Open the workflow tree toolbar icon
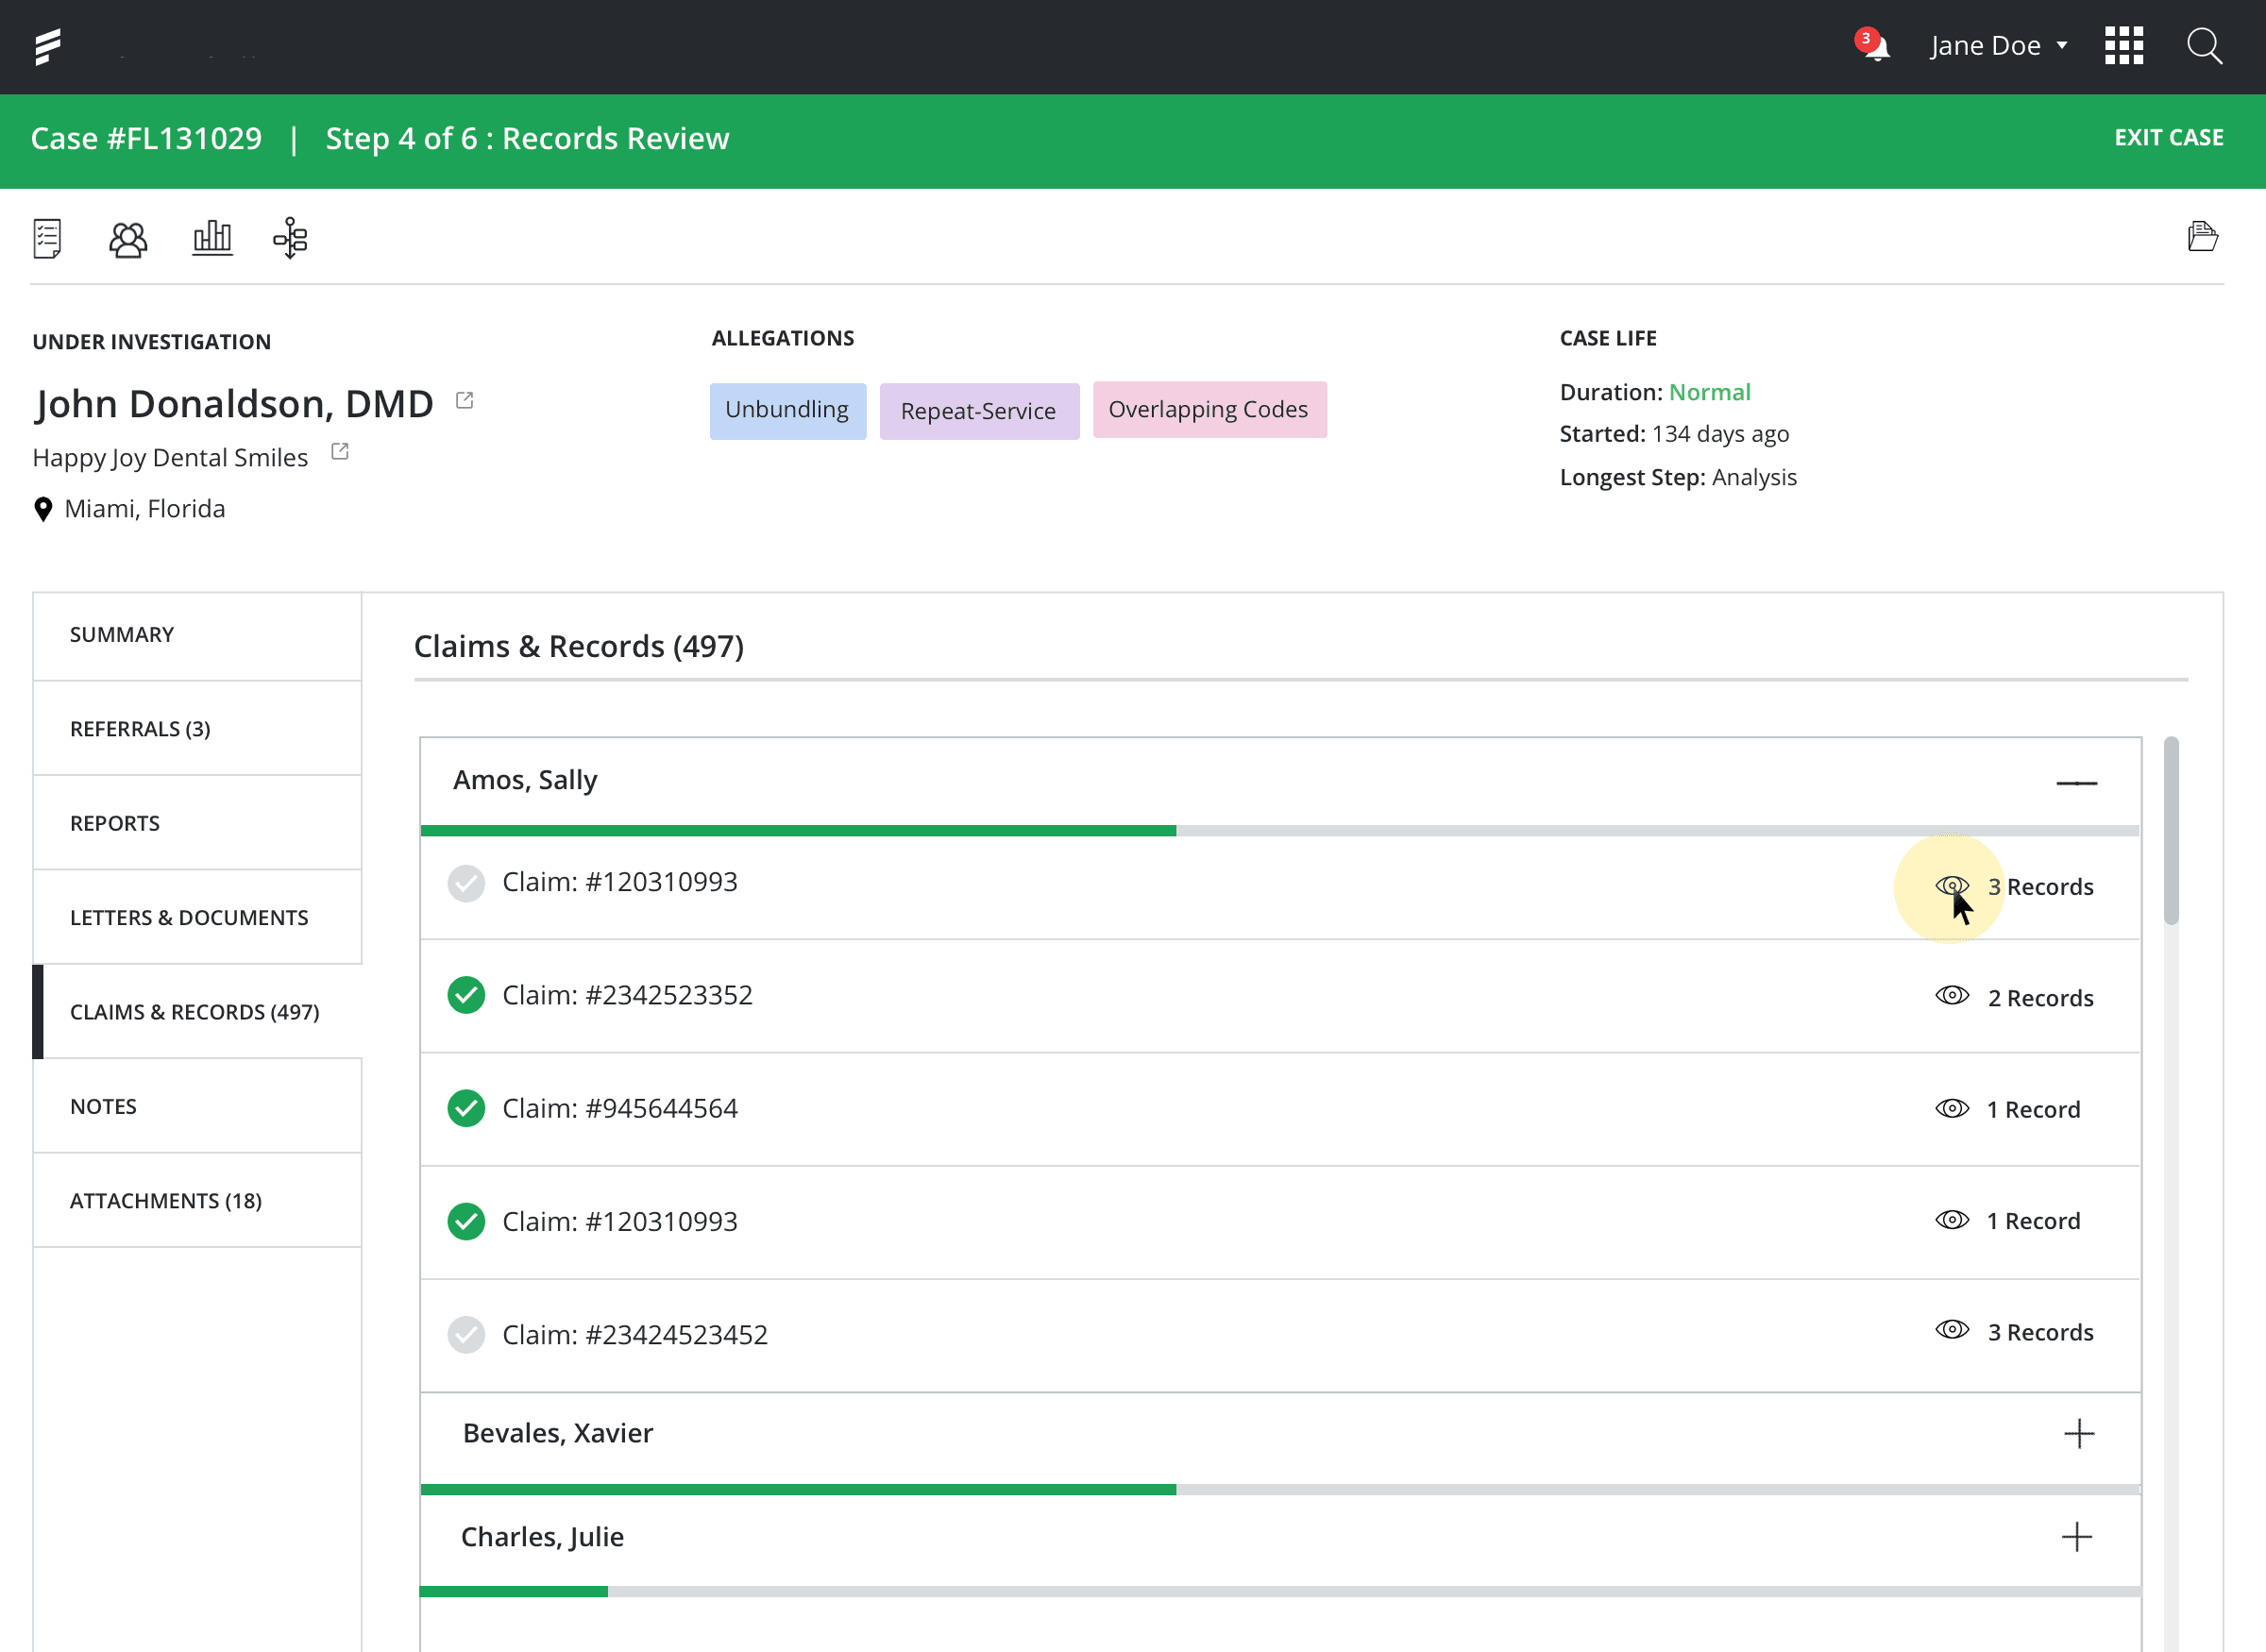 (x=290, y=238)
